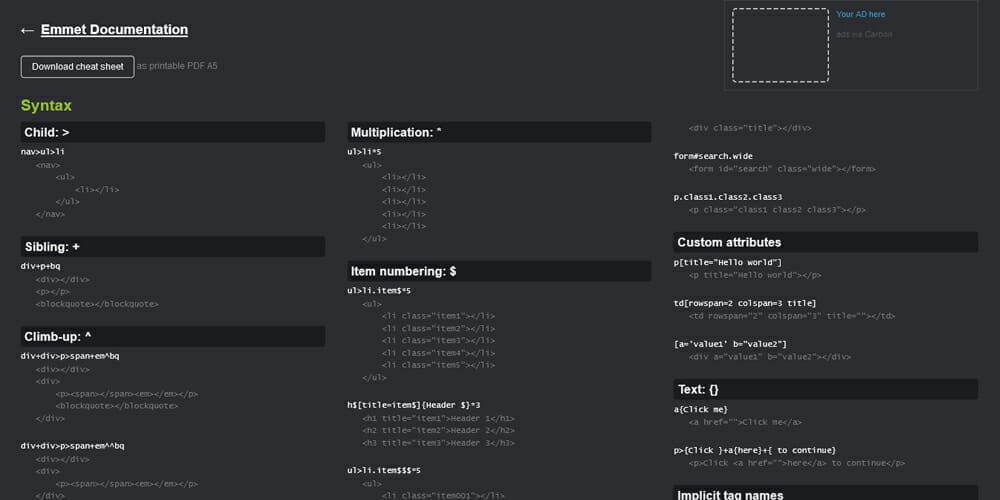This screenshot has height=500, width=1000.
Task: Click the output <li class="item001"></li>
Action: click(x=443, y=496)
